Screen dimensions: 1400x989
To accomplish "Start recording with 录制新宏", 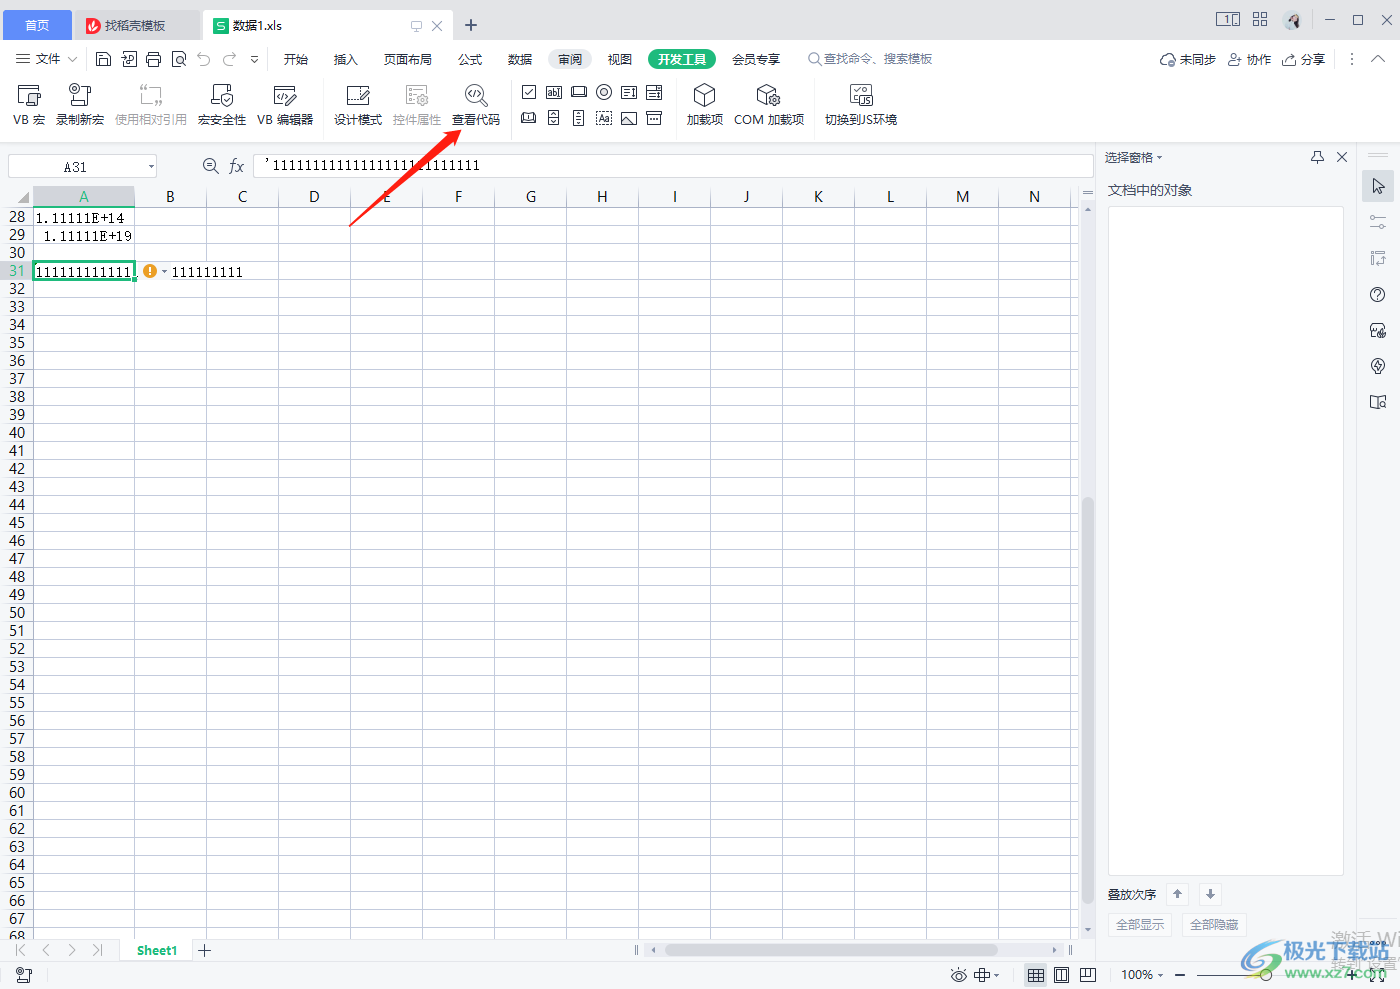I will pyautogui.click(x=80, y=105).
